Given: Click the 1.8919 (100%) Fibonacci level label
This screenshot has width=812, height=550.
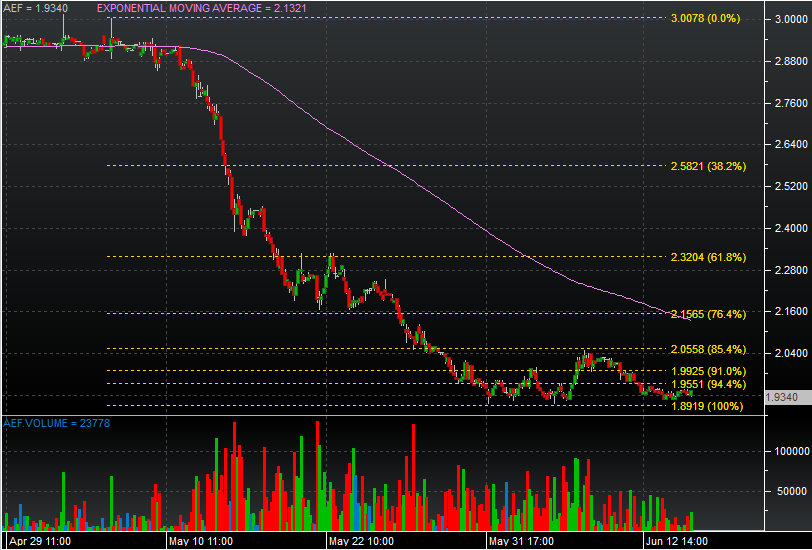Looking at the screenshot, I should click(x=706, y=406).
